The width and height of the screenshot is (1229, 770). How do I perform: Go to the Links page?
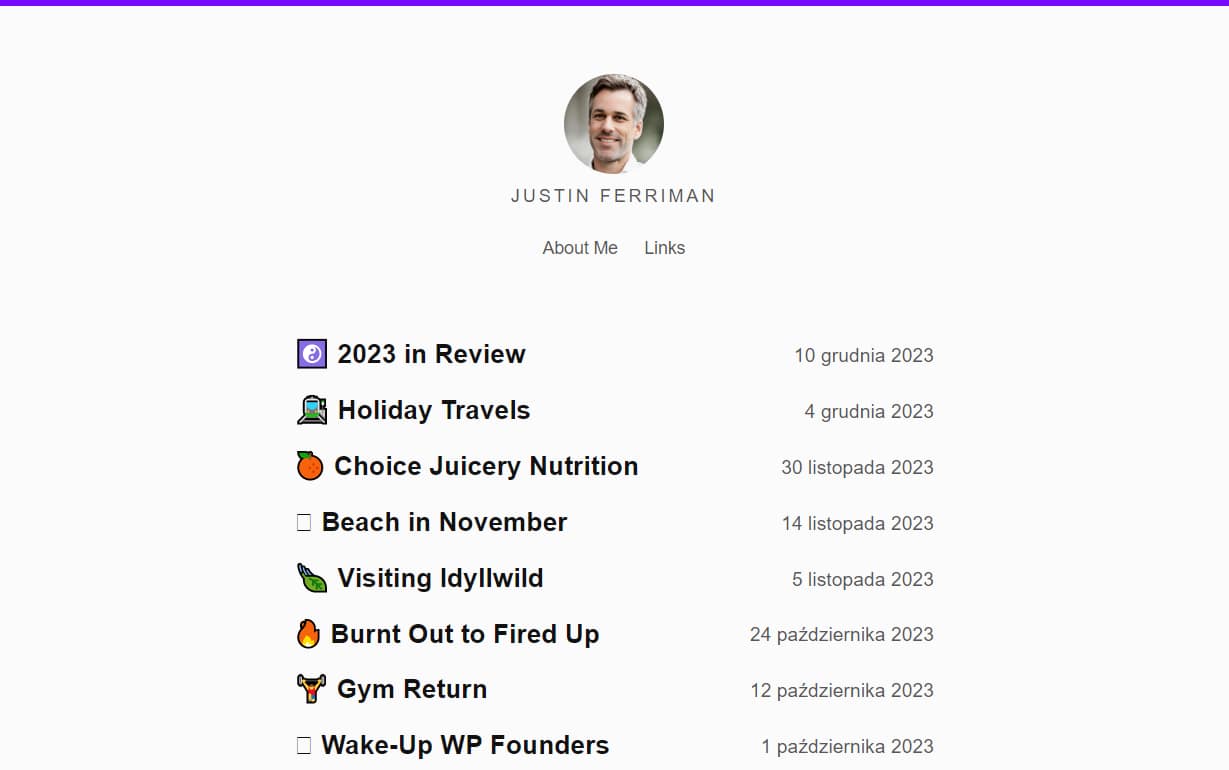click(x=665, y=248)
